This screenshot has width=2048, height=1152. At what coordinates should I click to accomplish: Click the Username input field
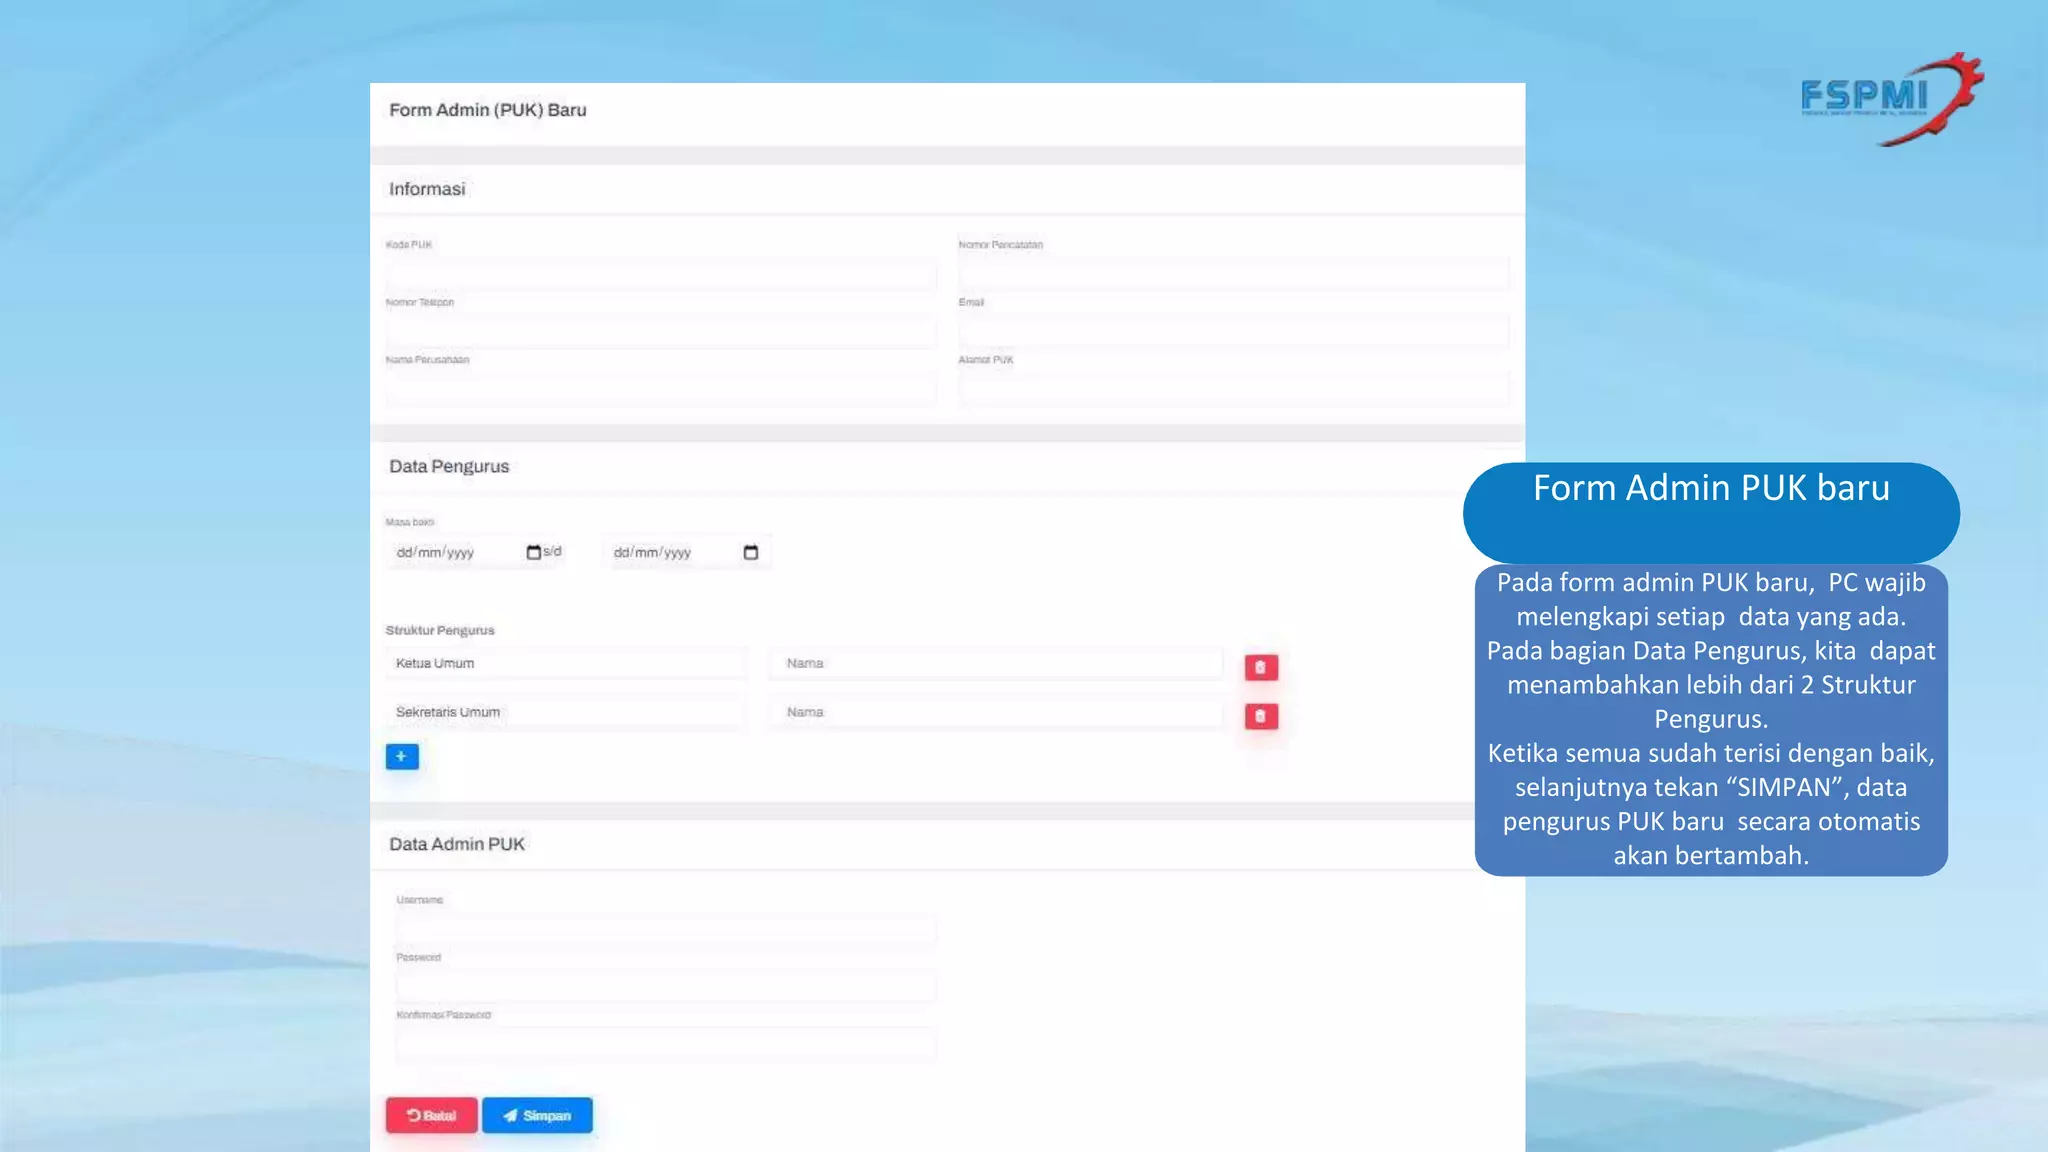(665, 929)
